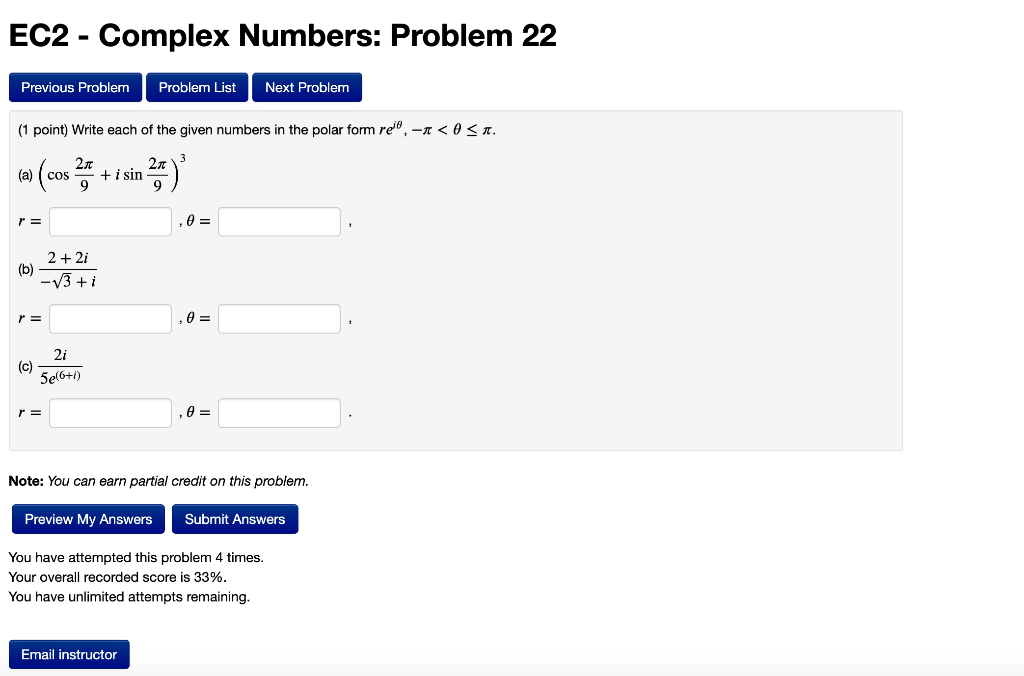Select the θ answer box for part (b)

tap(280, 318)
